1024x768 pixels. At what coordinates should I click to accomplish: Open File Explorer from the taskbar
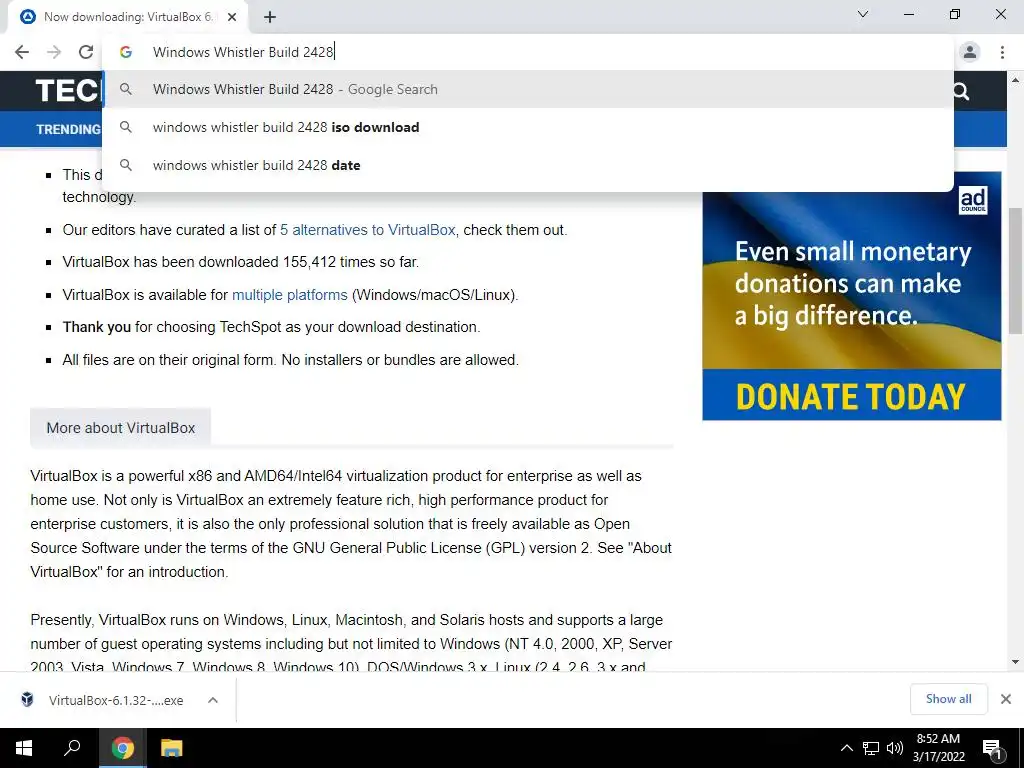pos(172,748)
